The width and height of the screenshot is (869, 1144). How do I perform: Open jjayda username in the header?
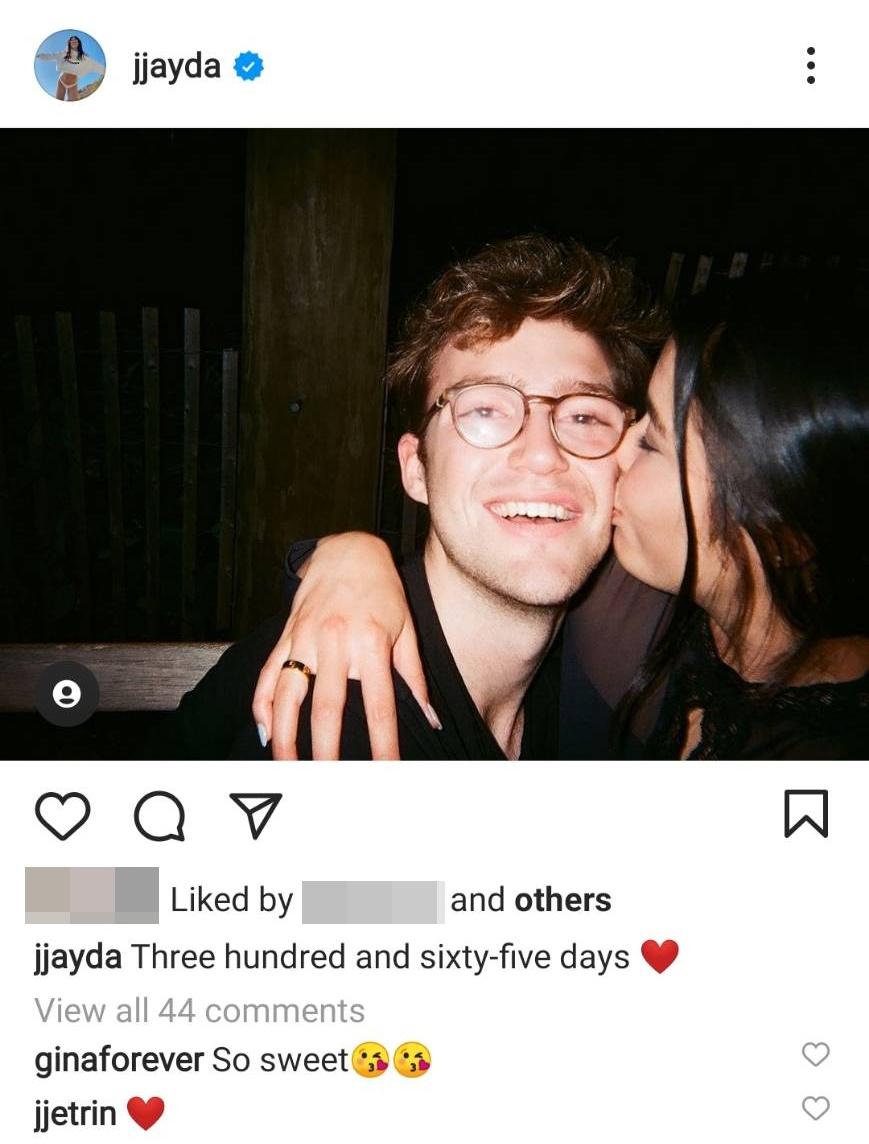pyautogui.click(x=177, y=67)
